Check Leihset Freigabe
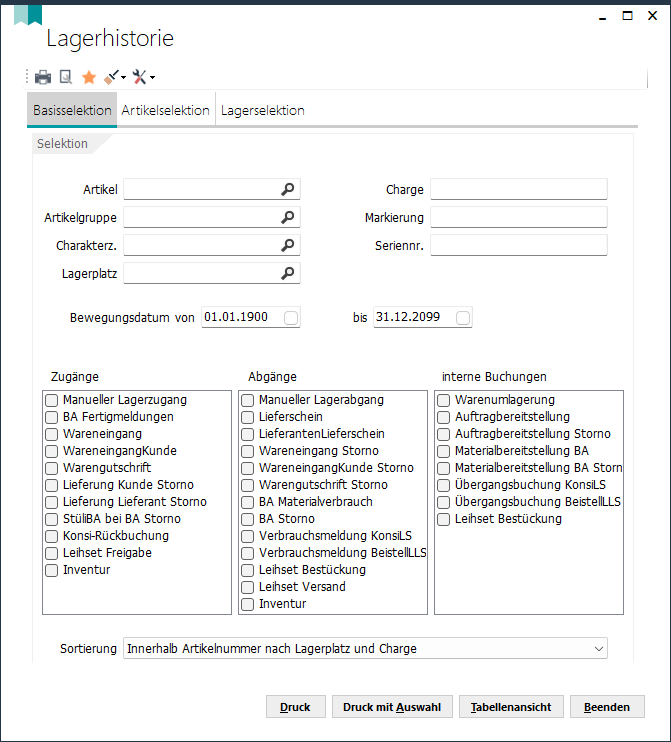Viewport: 671px width, 742px height. click(52, 553)
